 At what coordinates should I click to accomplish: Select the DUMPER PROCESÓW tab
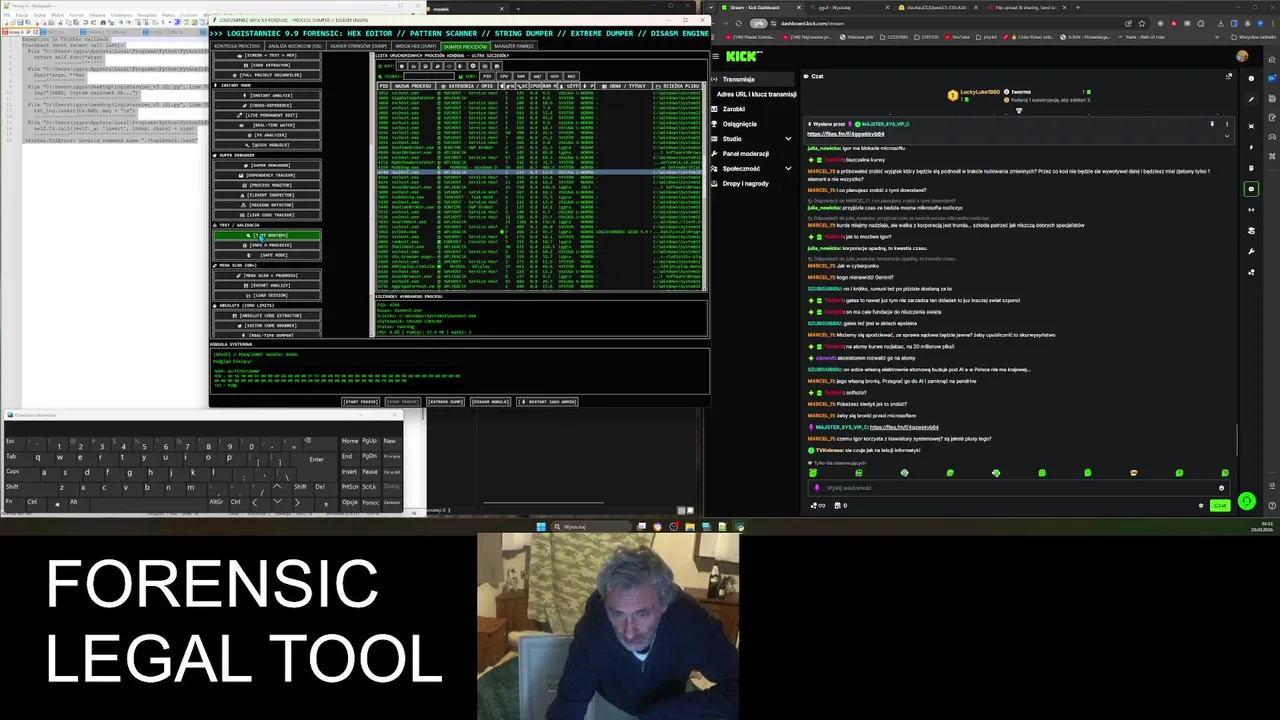[465, 46]
